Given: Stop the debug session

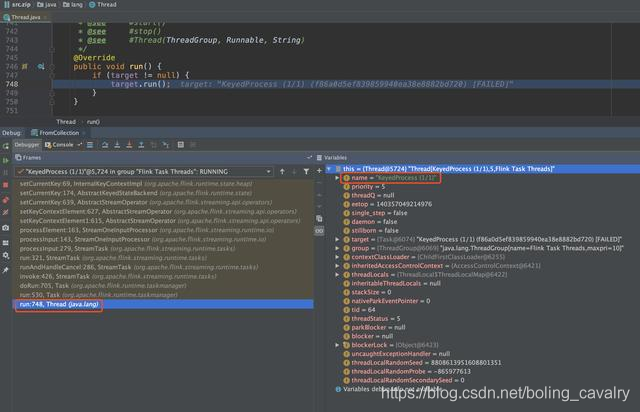Looking at the screenshot, I should coord(6,185).
